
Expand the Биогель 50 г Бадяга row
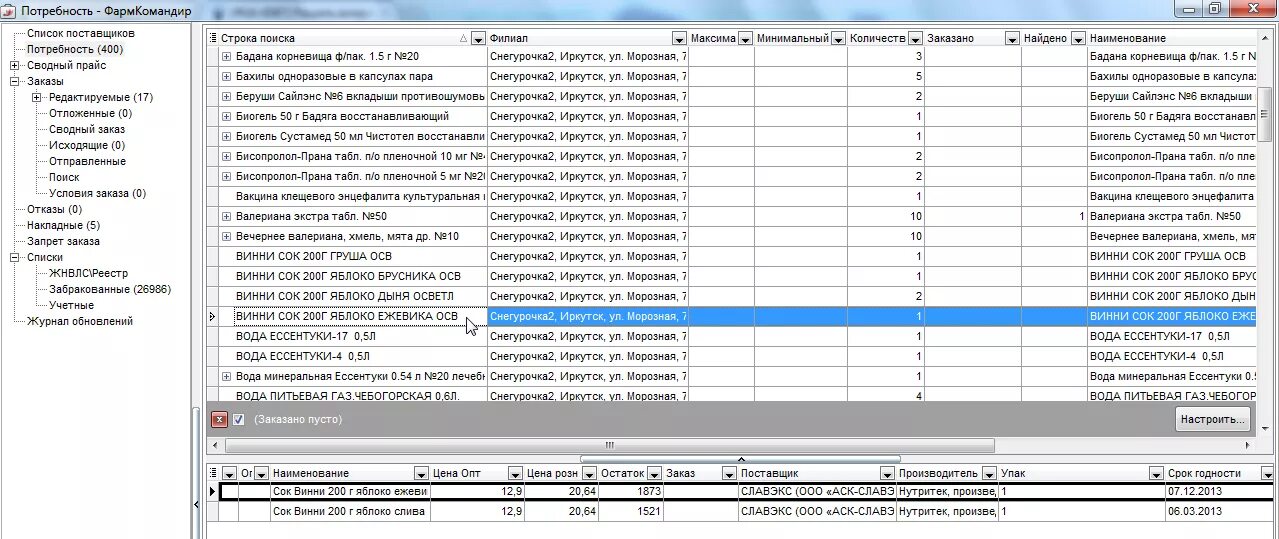click(x=226, y=116)
